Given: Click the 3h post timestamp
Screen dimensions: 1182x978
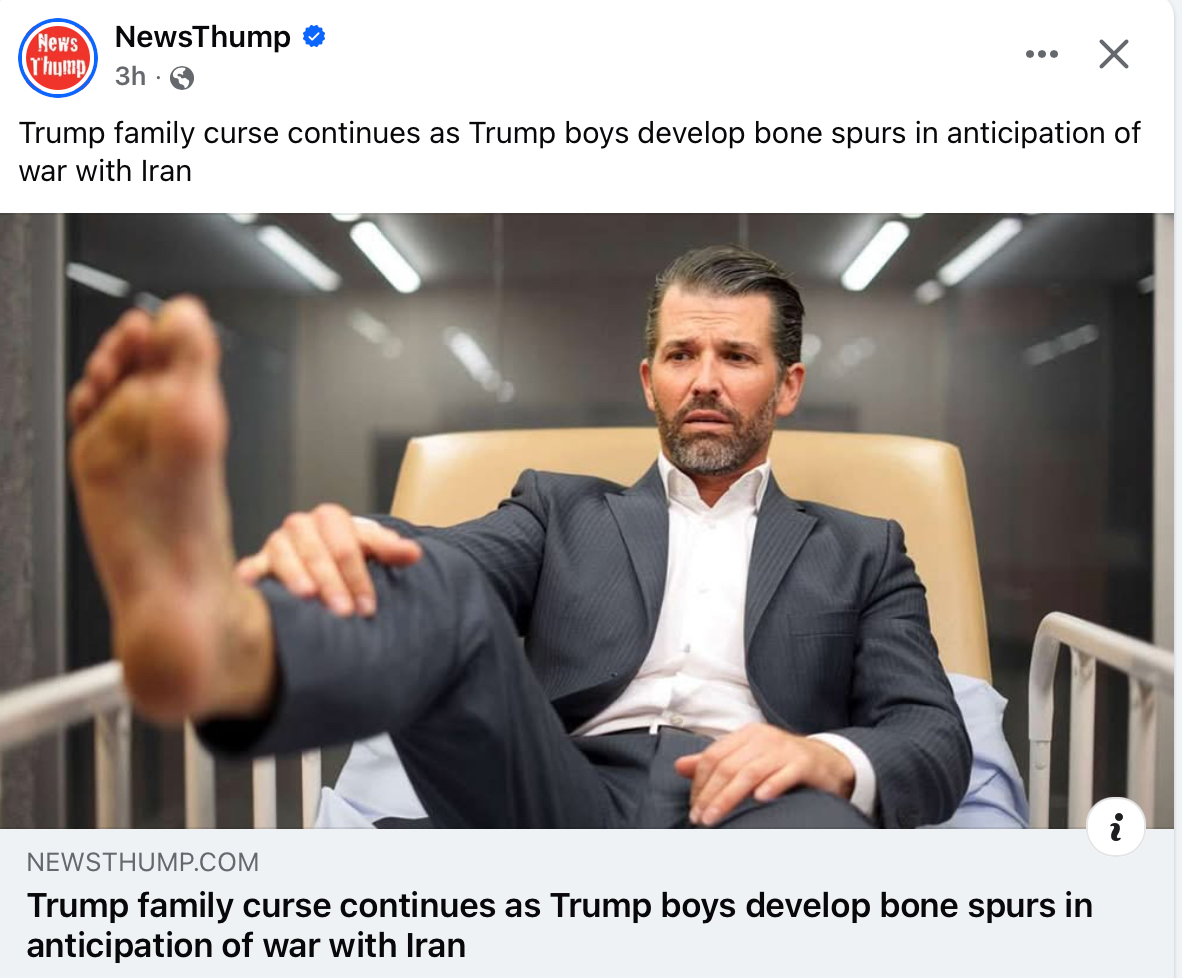Looking at the screenshot, I should (x=130, y=76).
